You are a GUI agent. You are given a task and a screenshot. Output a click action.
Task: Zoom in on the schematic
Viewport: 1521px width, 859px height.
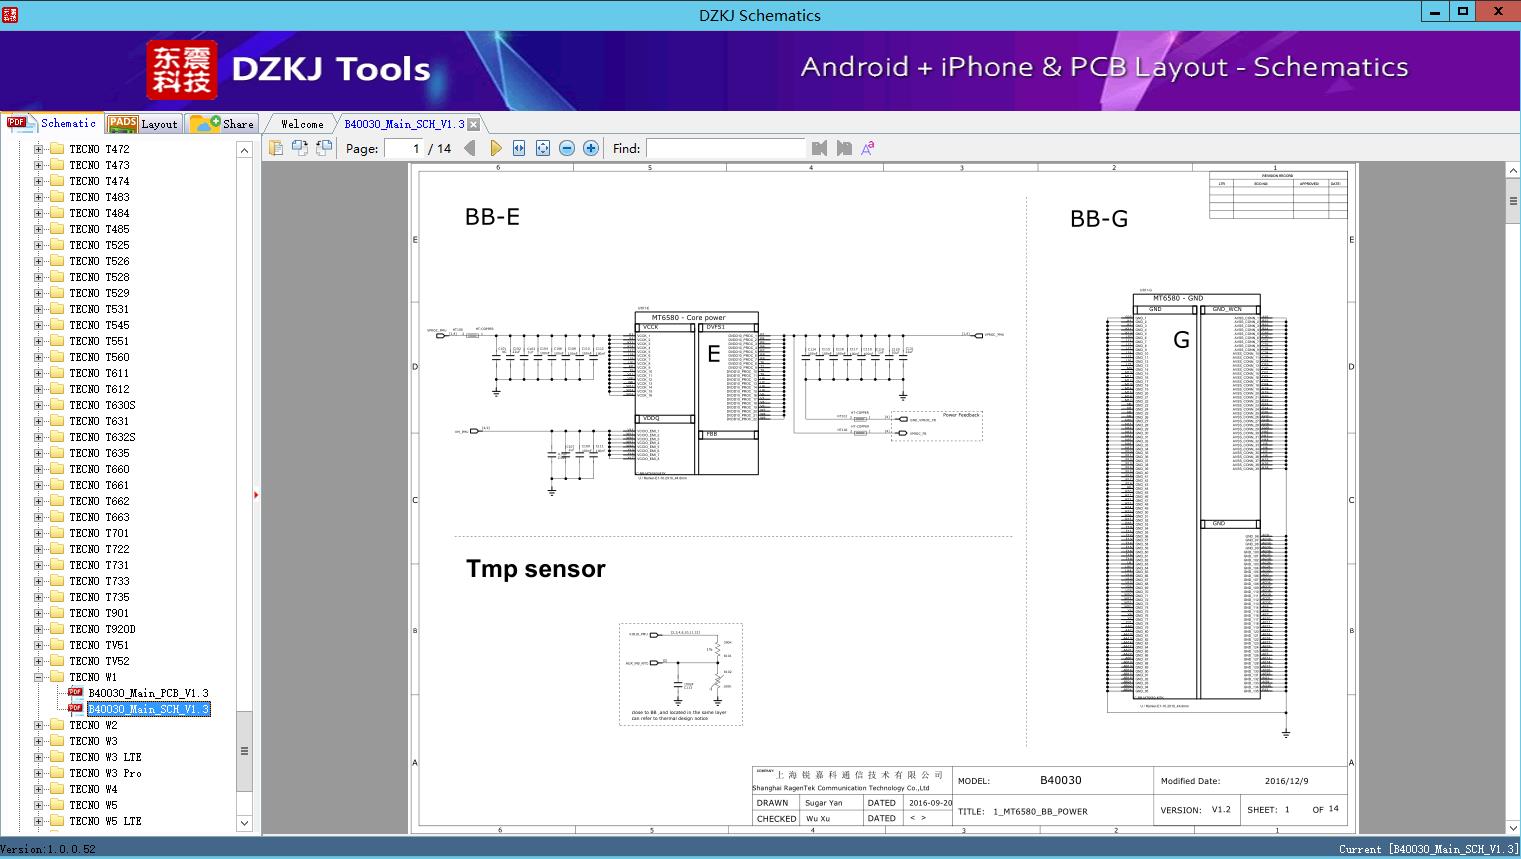pyautogui.click(x=591, y=148)
